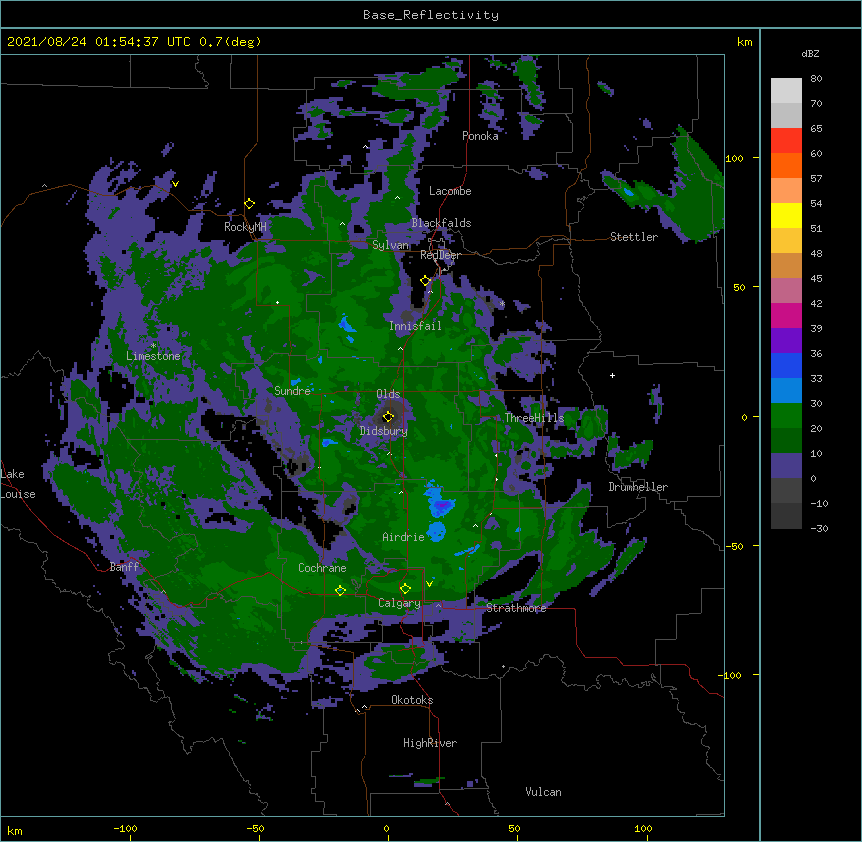
Task: Click the yellow V marker northwest of RockyMH
Action: 175,184
